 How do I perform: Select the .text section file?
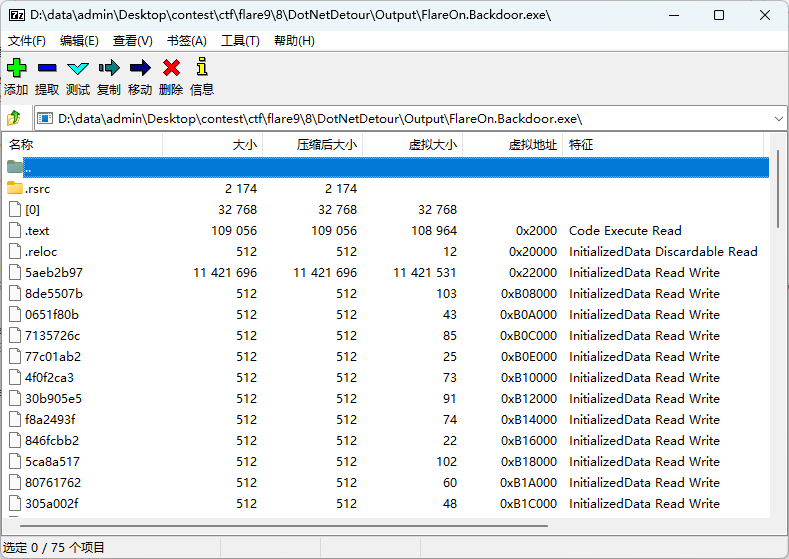click(x=37, y=231)
